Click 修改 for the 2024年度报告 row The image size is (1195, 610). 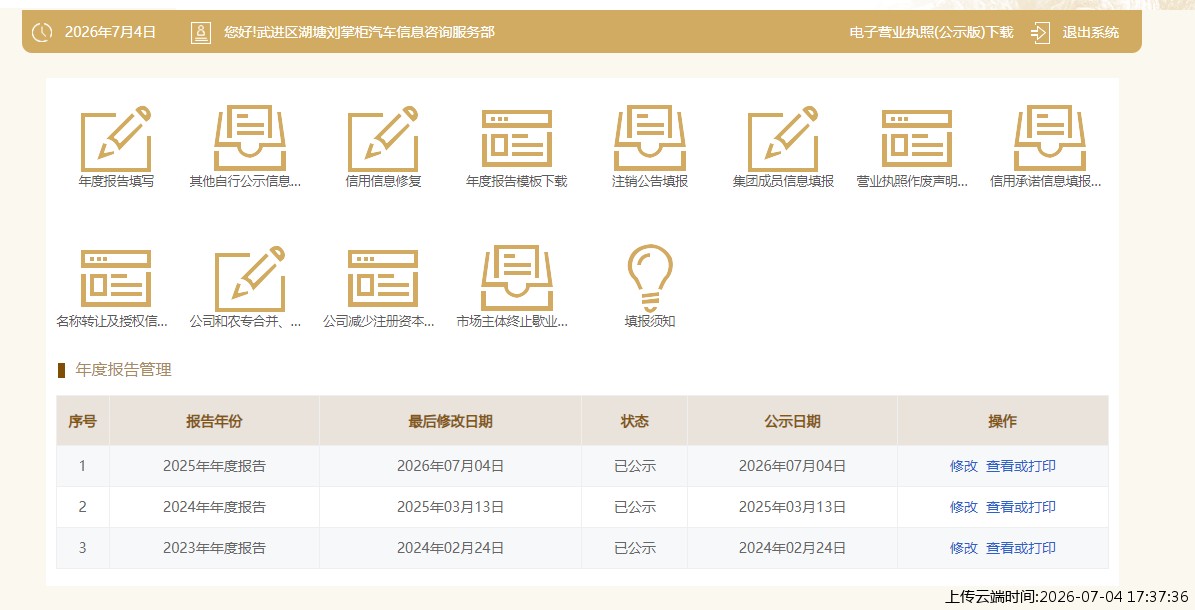point(963,507)
